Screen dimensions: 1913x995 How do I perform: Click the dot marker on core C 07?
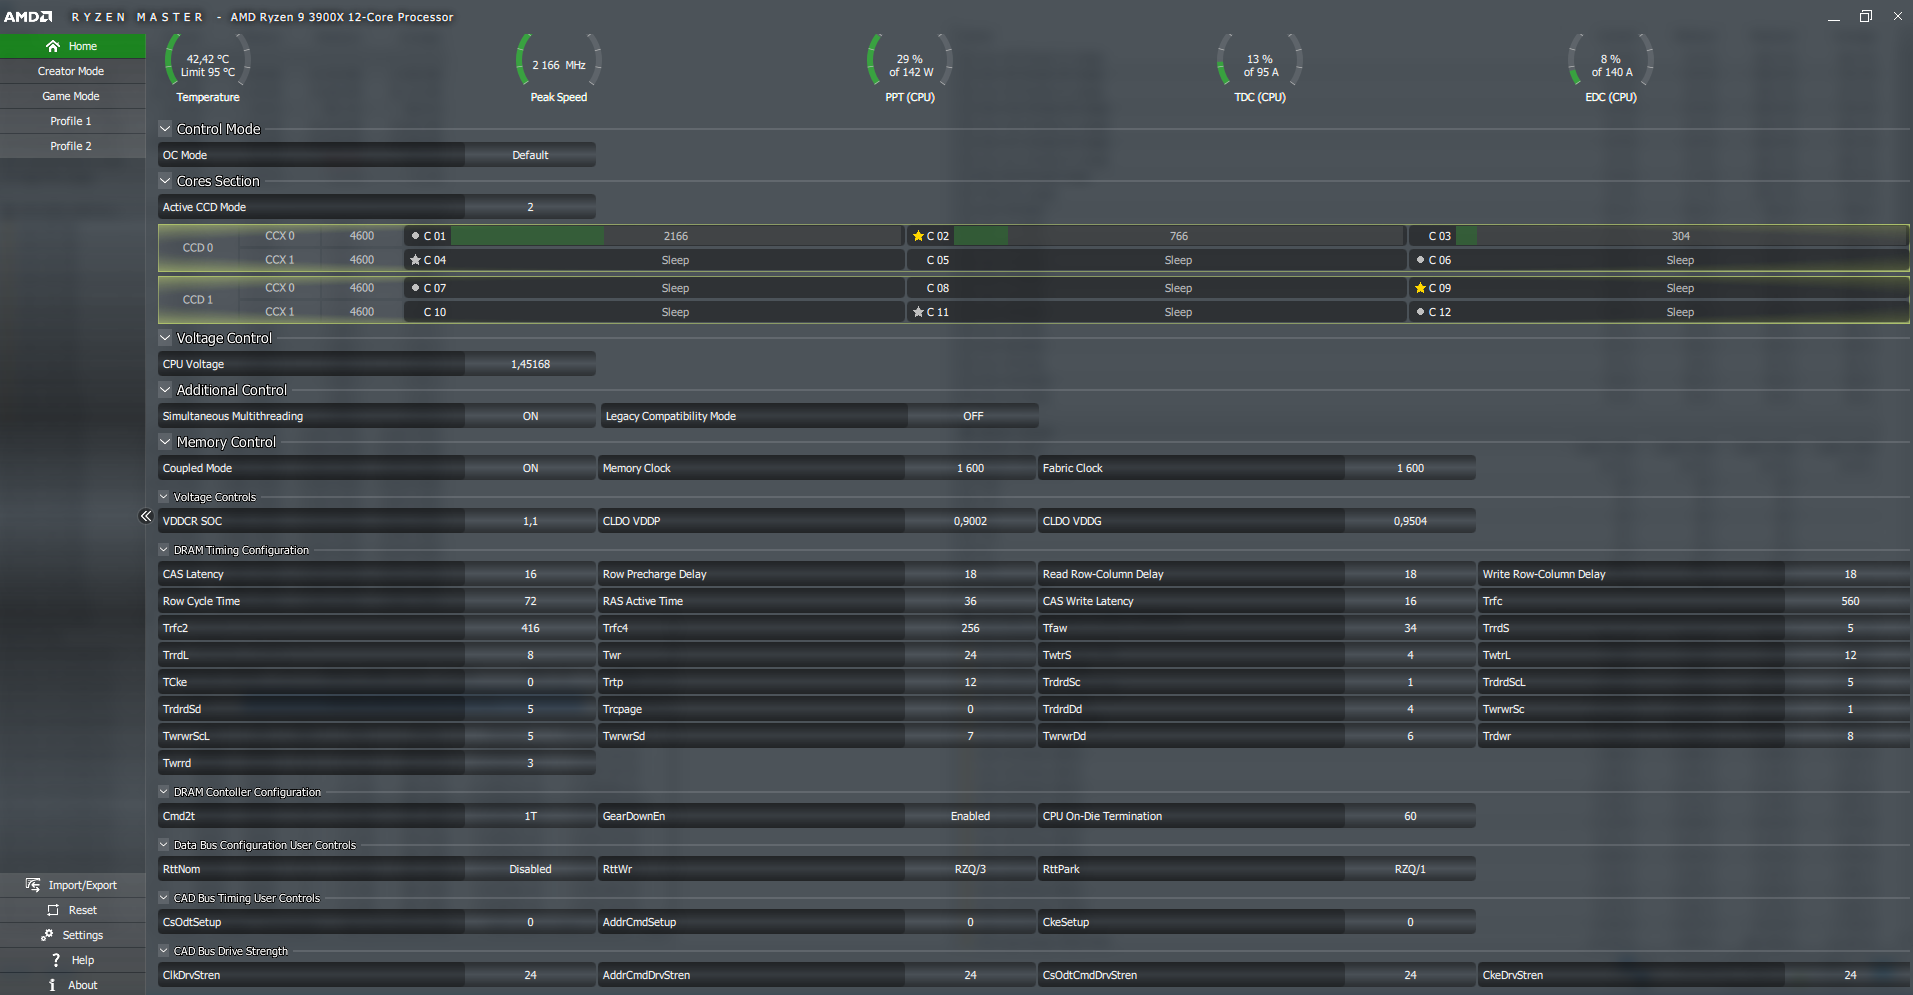pyautogui.click(x=415, y=288)
